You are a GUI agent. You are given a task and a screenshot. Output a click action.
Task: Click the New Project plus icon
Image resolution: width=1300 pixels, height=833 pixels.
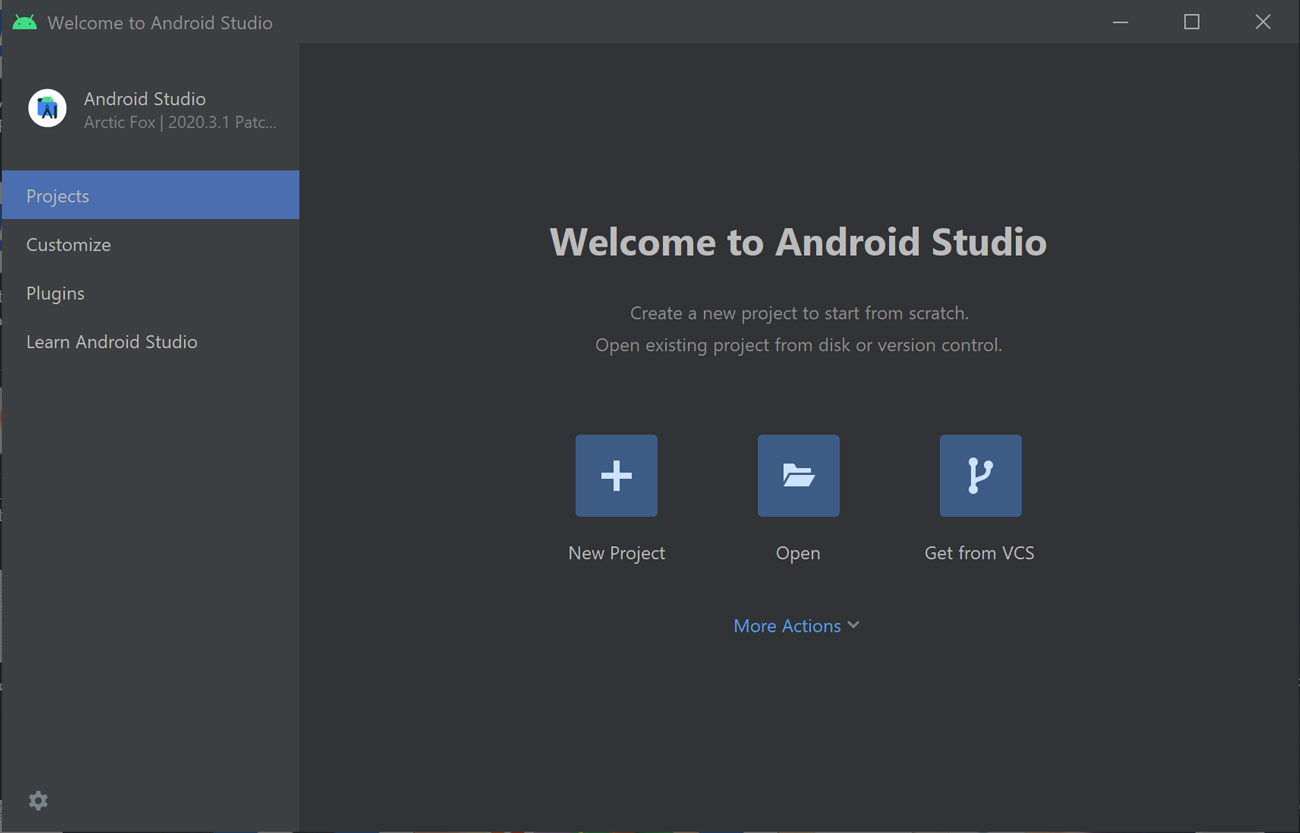[x=616, y=475]
